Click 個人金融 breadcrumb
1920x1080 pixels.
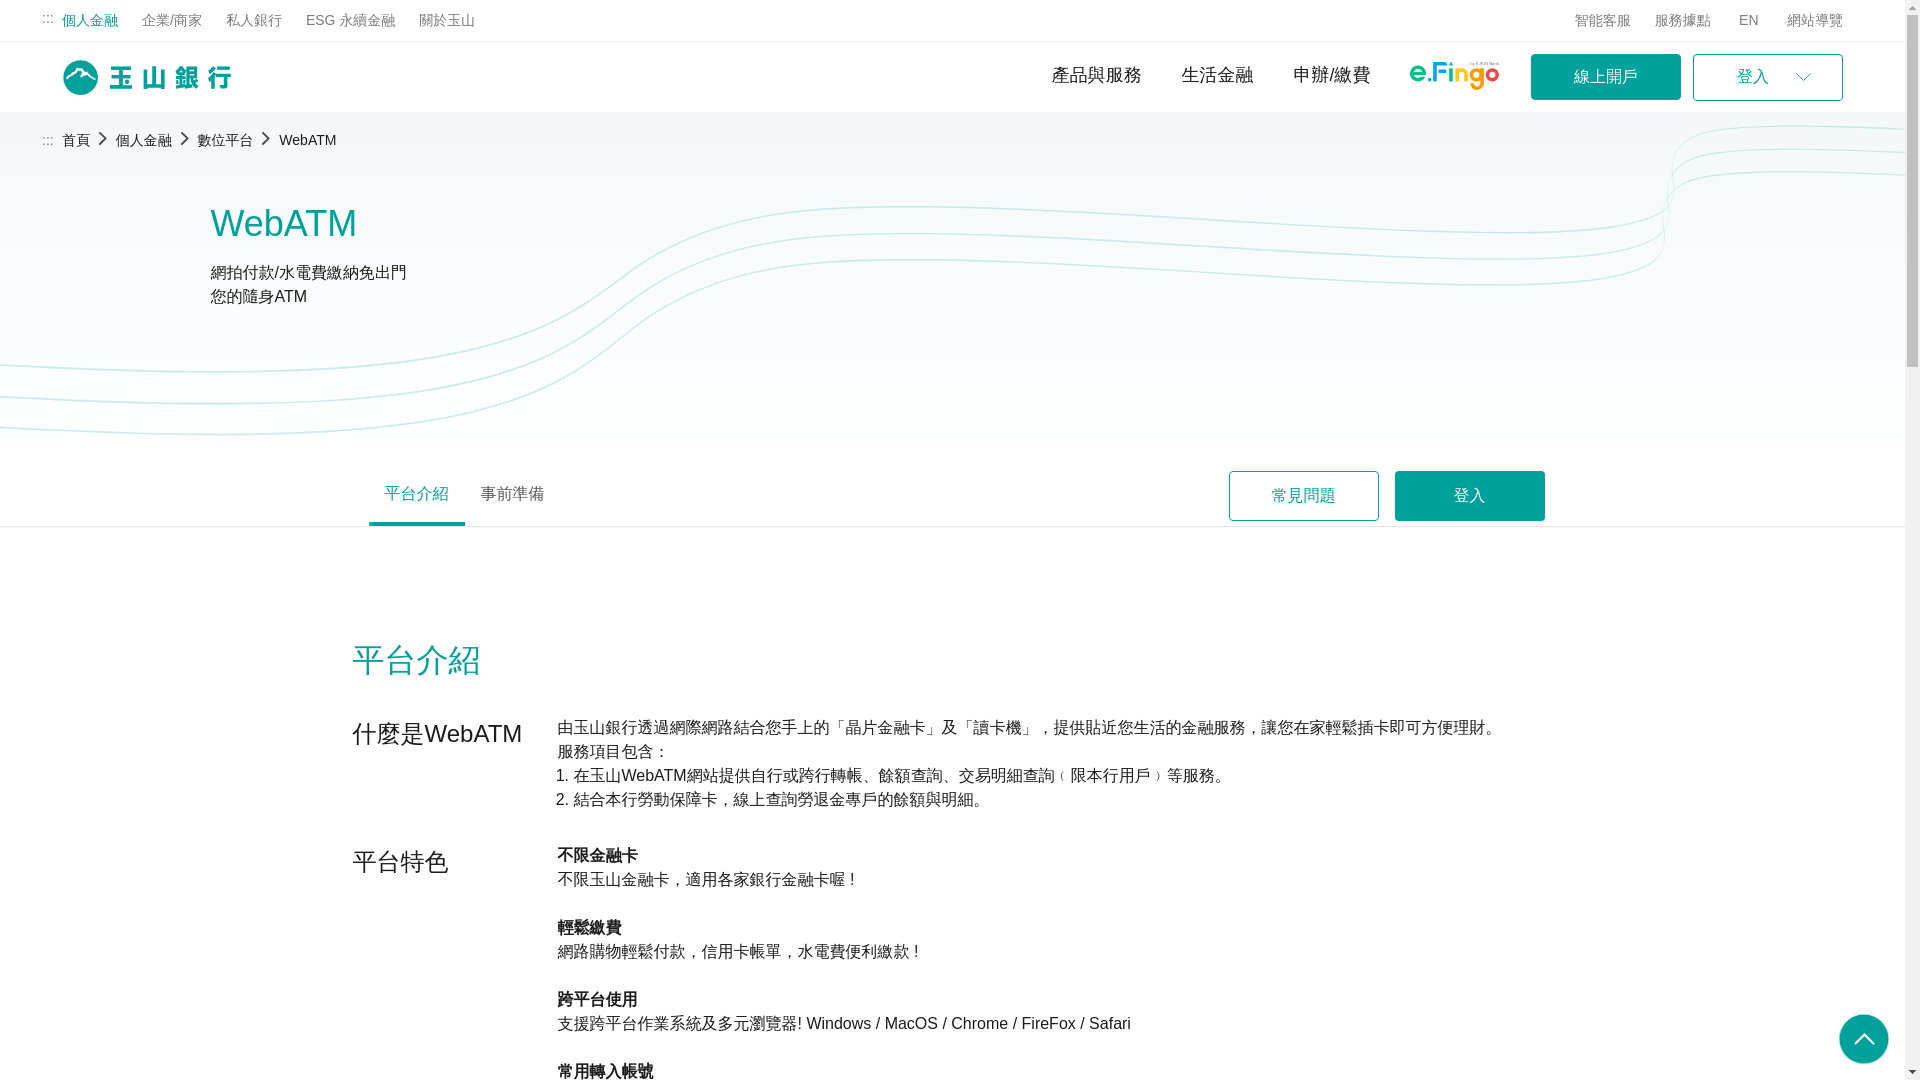tap(144, 140)
